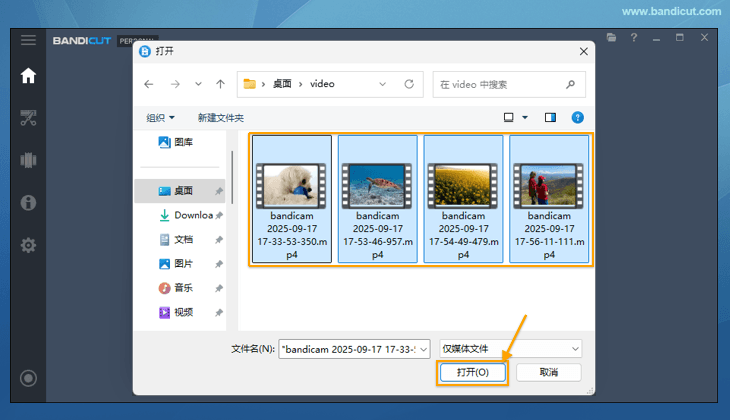Refresh the video folder listing

click(408, 84)
